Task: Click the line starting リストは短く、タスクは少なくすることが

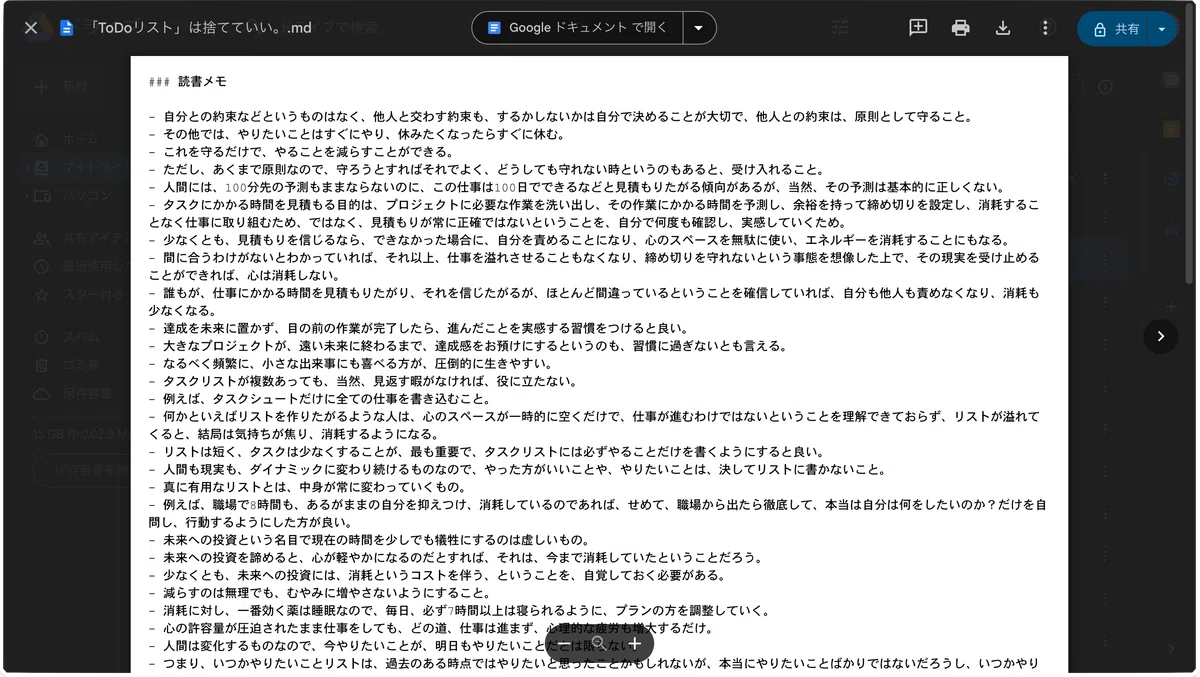Action: (486, 452)
